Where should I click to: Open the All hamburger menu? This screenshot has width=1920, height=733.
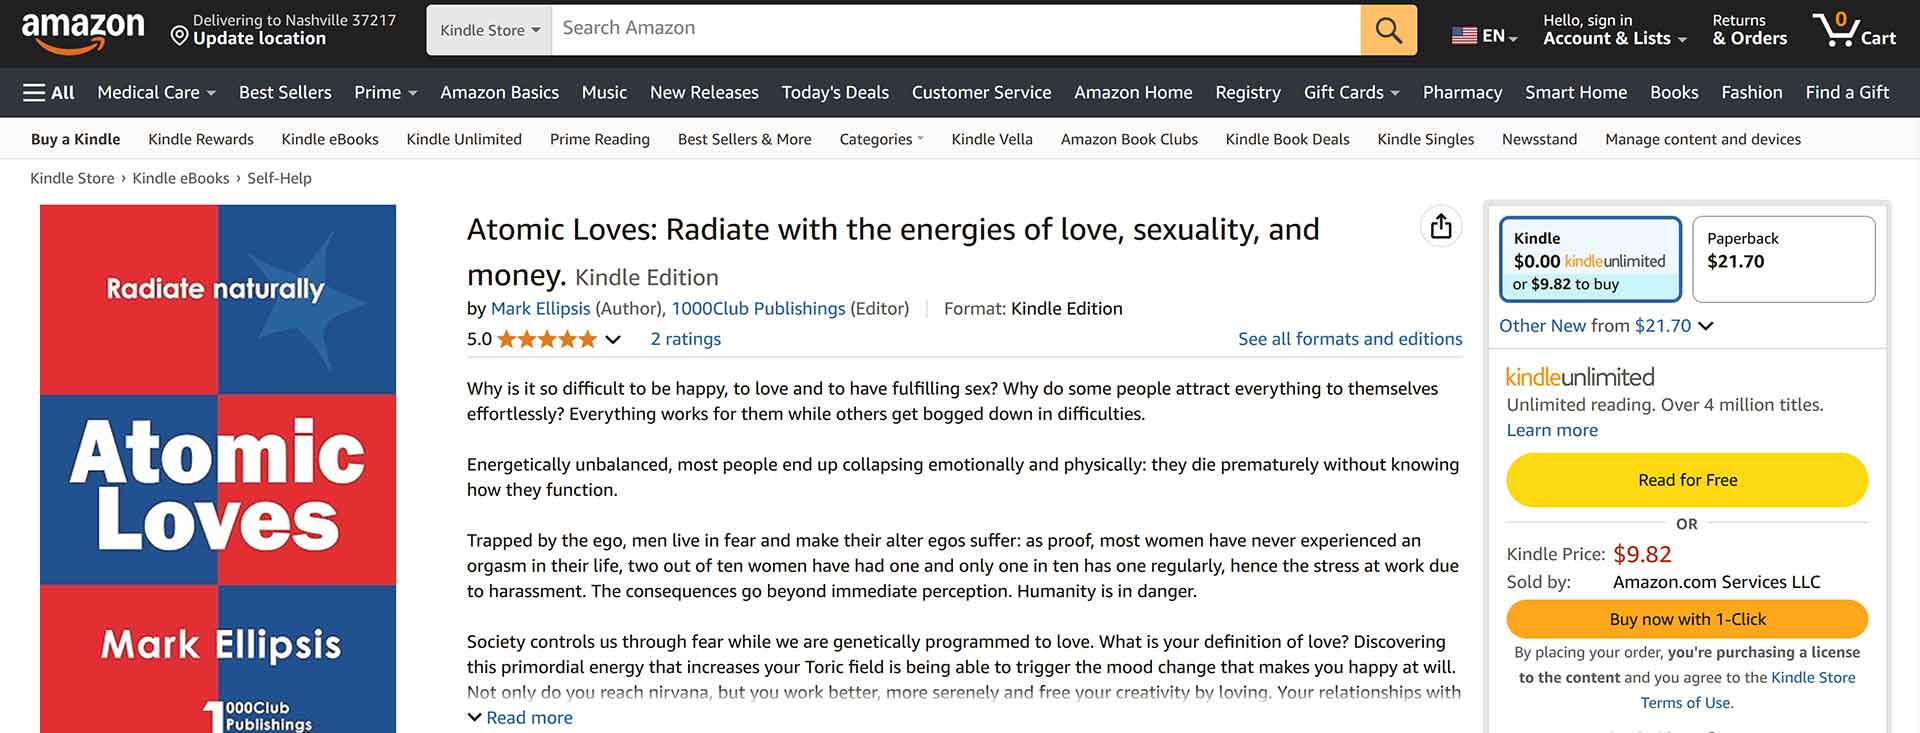(x=49, y=92)
